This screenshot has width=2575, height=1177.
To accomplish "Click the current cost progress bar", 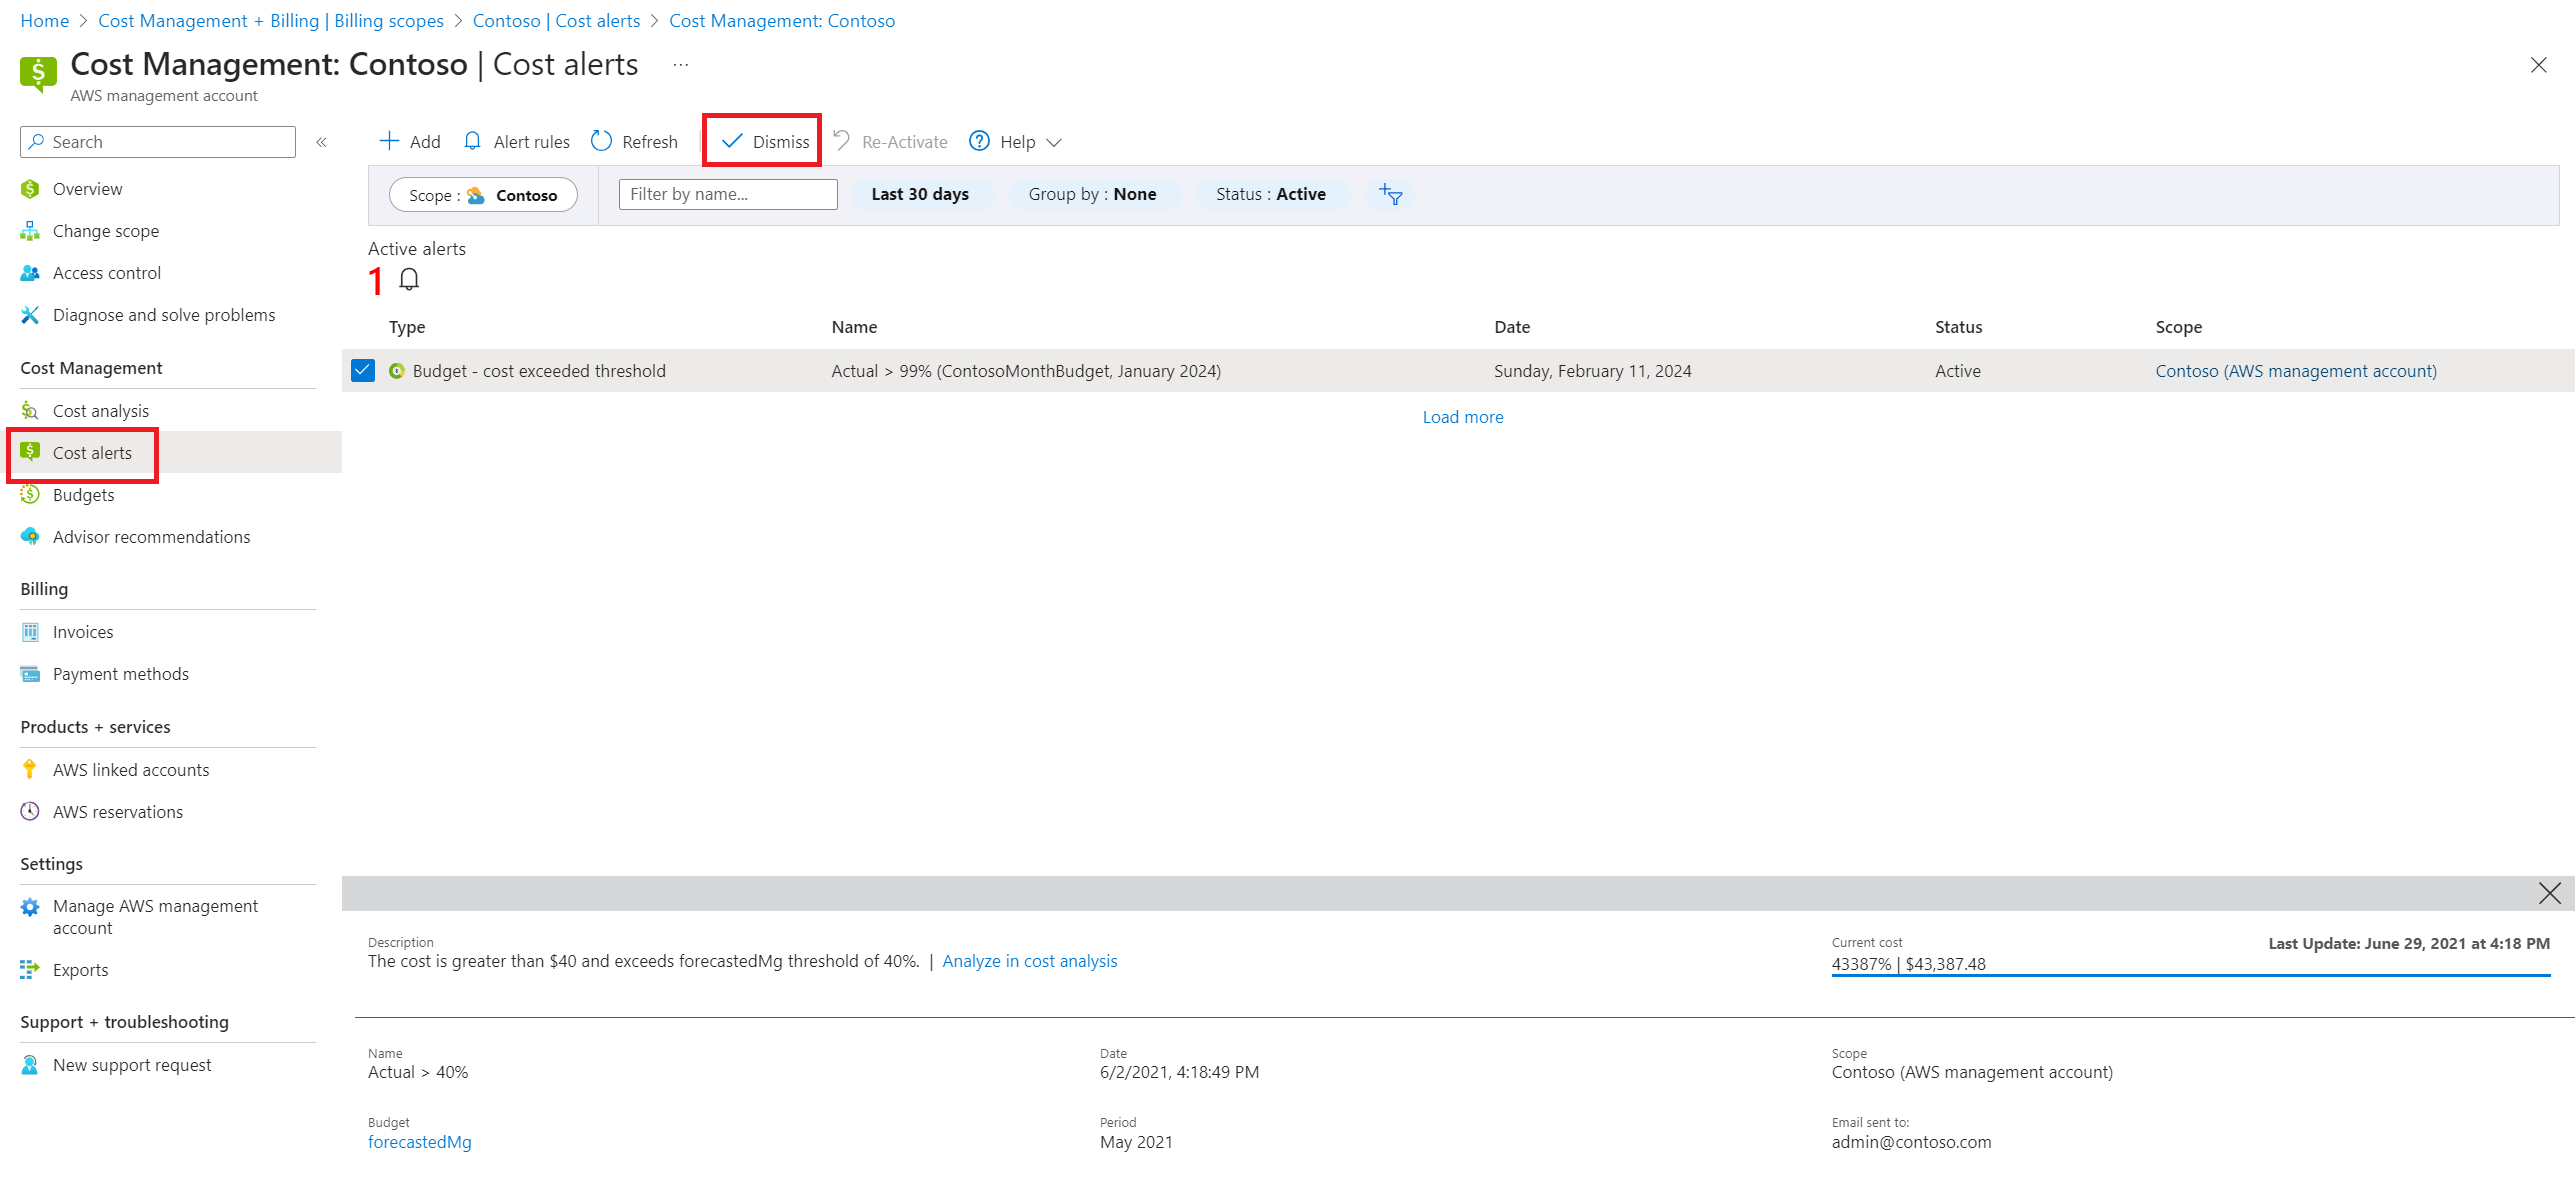I will (2190, 975).
